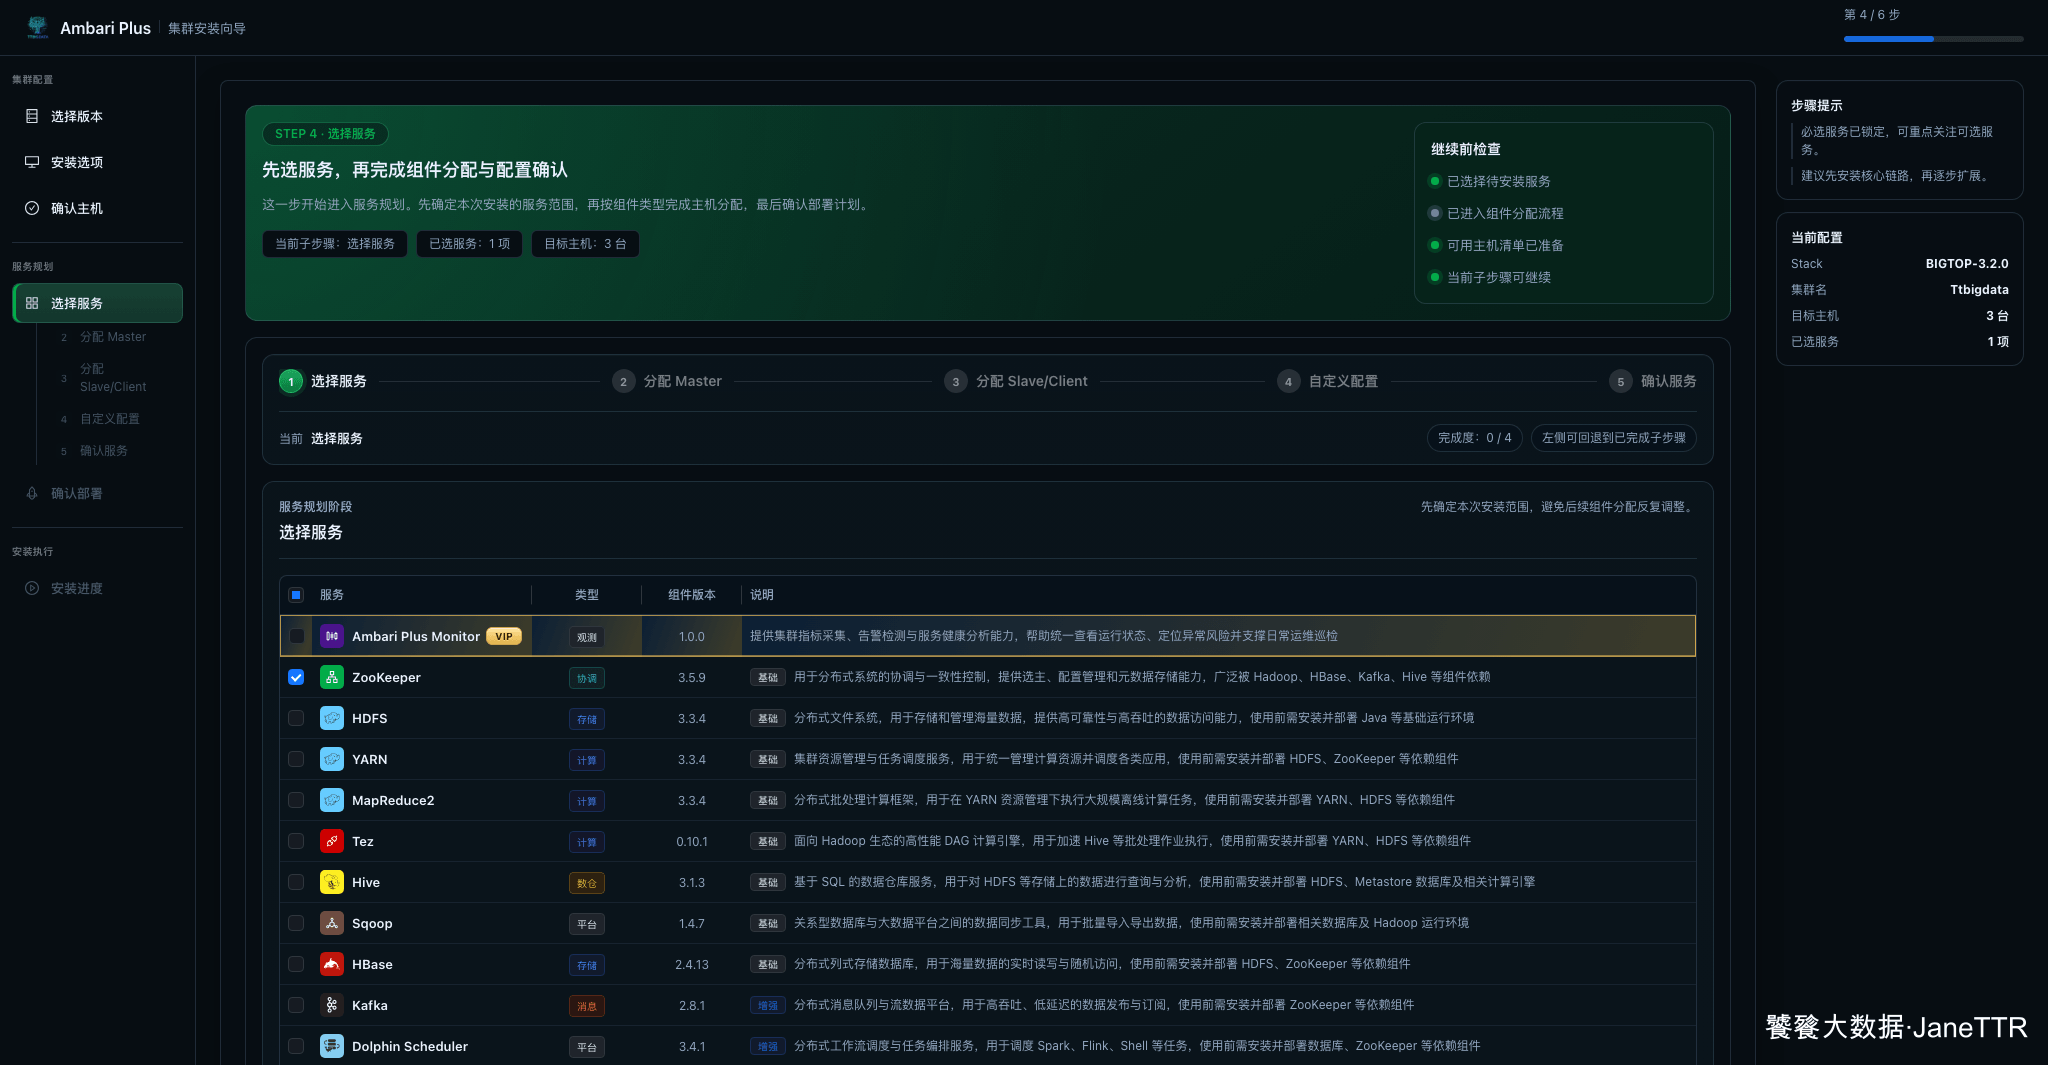The height and width of the screenshot is (1065, 2048).
Task: Check the HDFS service checkbox
Action: click(296, 718)
